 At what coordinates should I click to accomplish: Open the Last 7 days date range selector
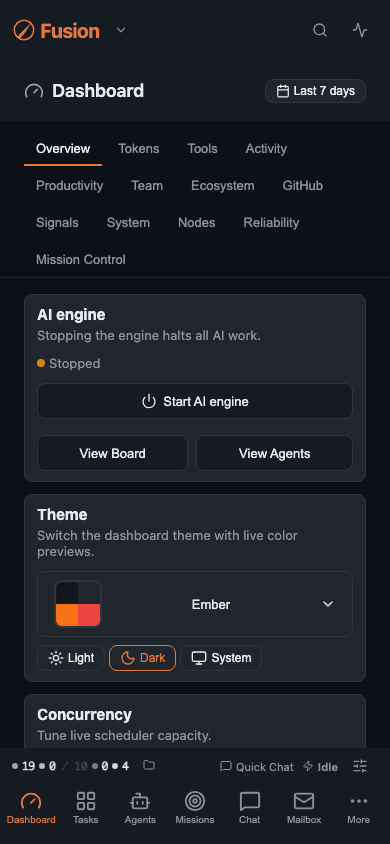[x=315, y=91]
